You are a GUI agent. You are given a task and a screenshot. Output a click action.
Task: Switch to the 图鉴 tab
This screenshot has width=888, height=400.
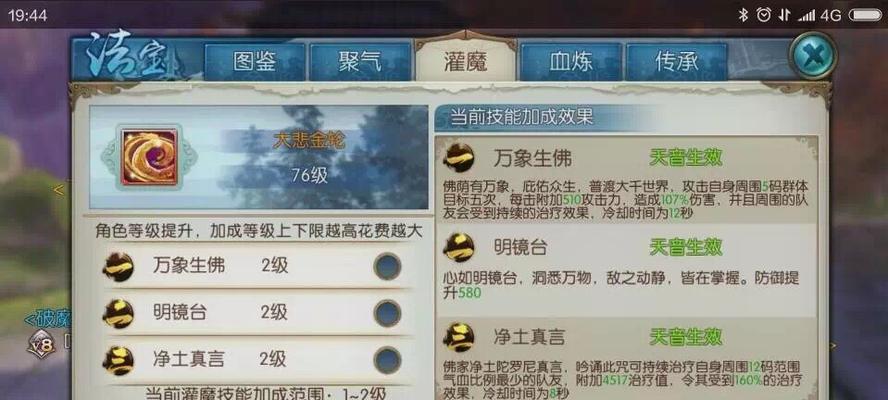tap(255, 62)
